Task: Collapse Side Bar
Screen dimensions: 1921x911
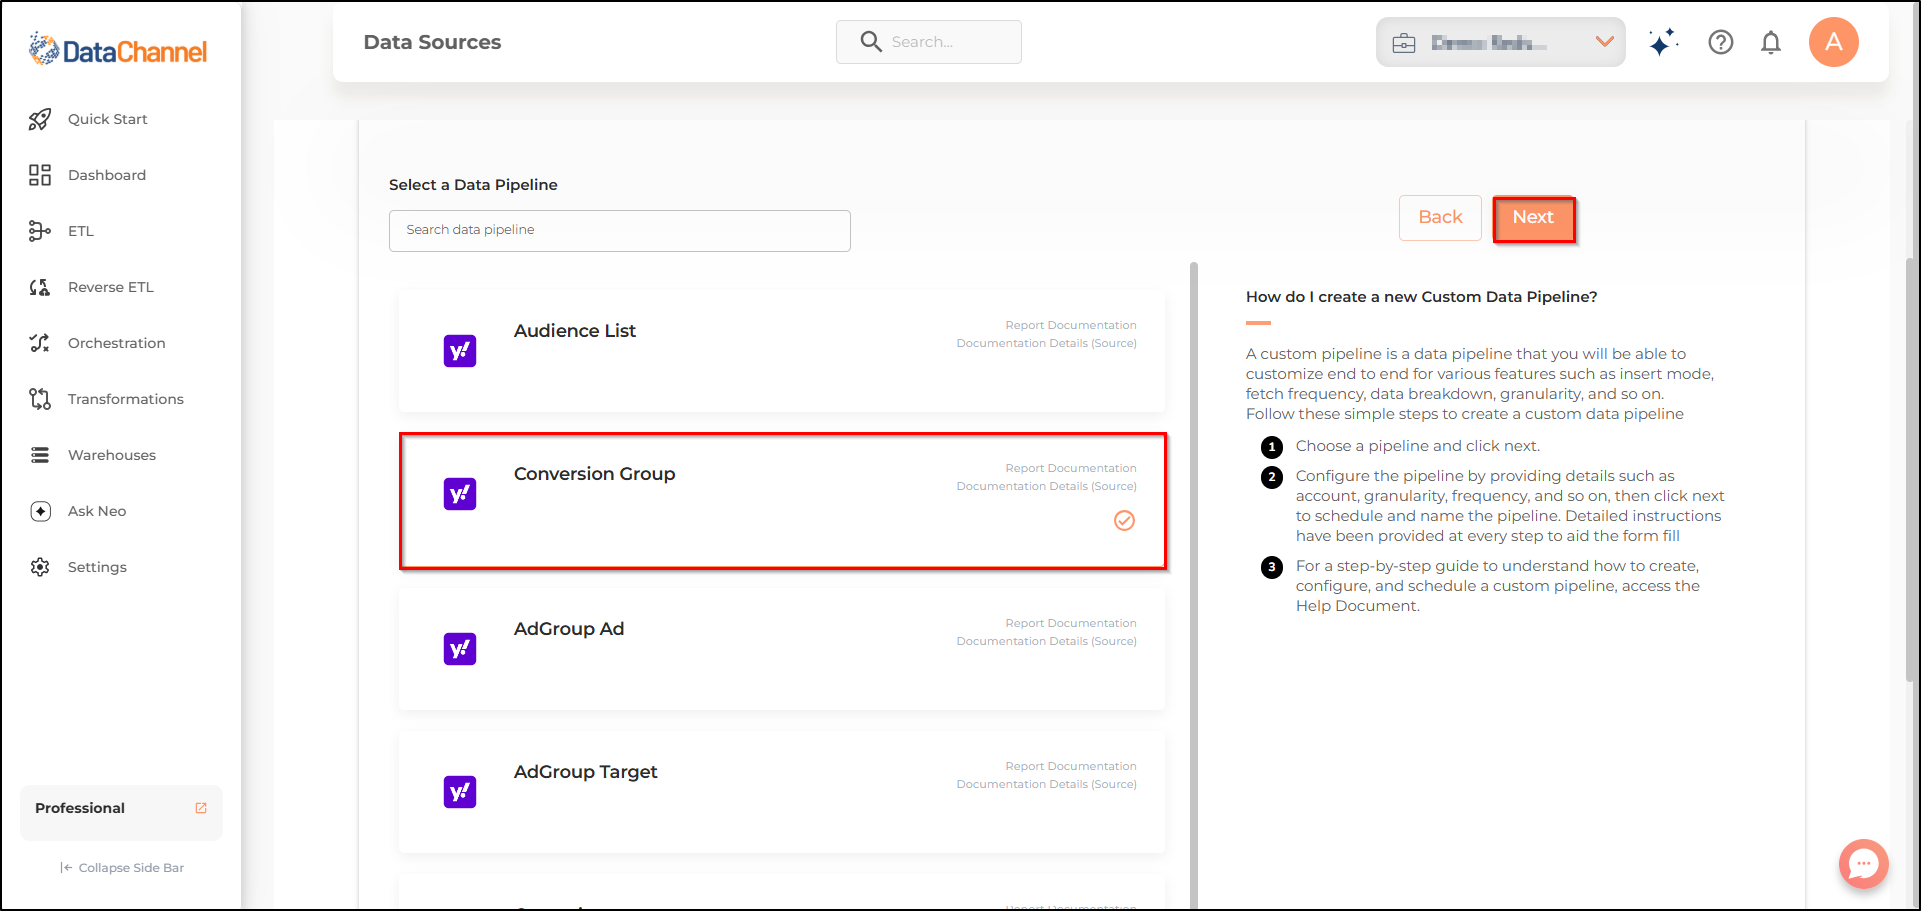Action: point(122,868)
